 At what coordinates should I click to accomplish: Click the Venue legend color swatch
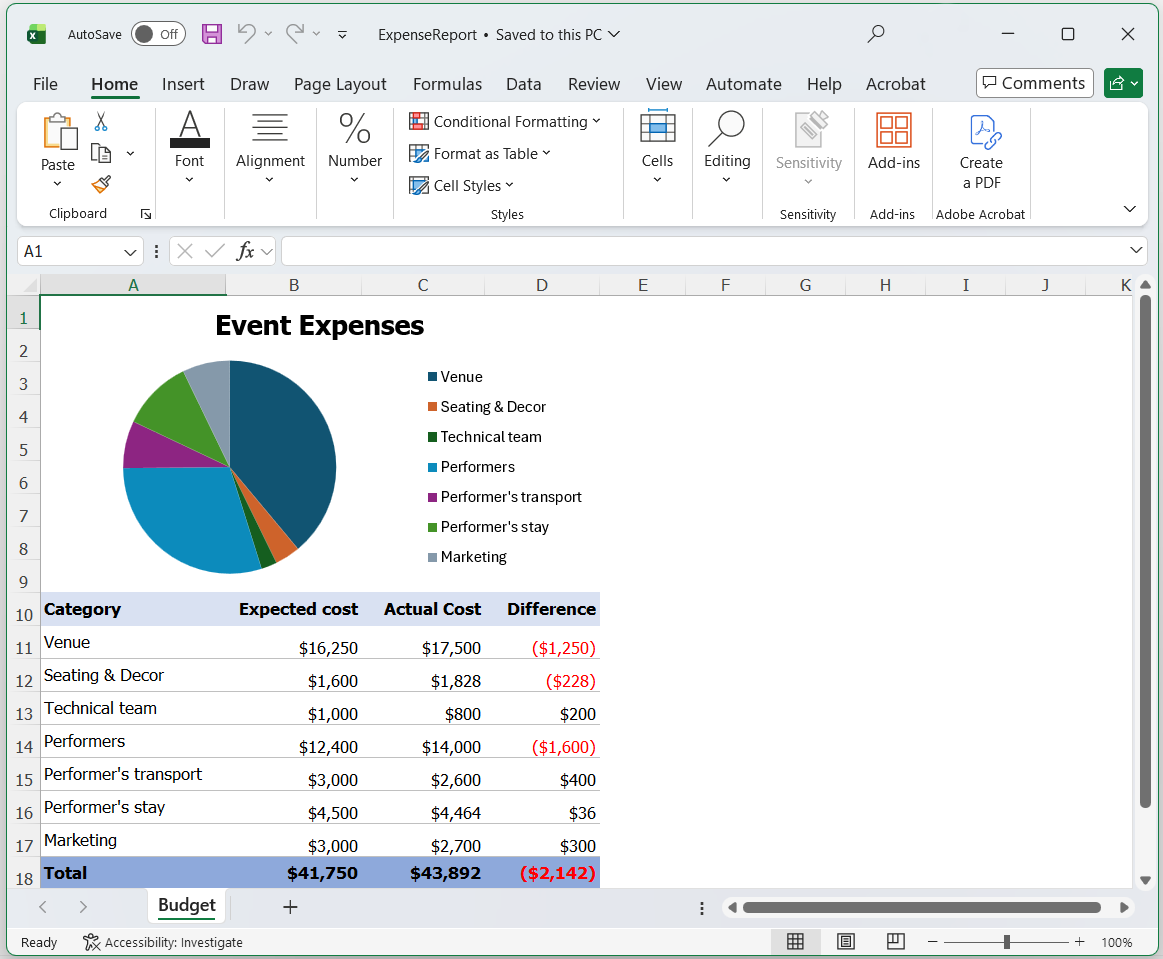click(432, 377)
